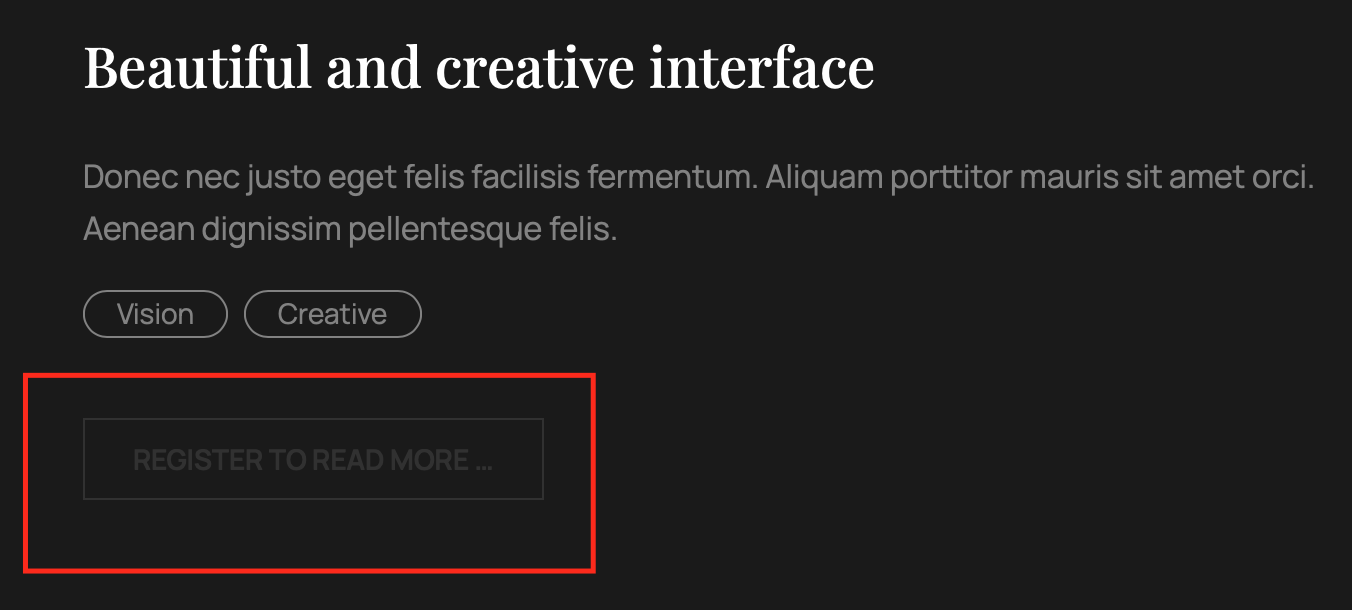
Task: Click the Donec nec justo sentence
Action: pyautogui.click(x=420, y=178)
